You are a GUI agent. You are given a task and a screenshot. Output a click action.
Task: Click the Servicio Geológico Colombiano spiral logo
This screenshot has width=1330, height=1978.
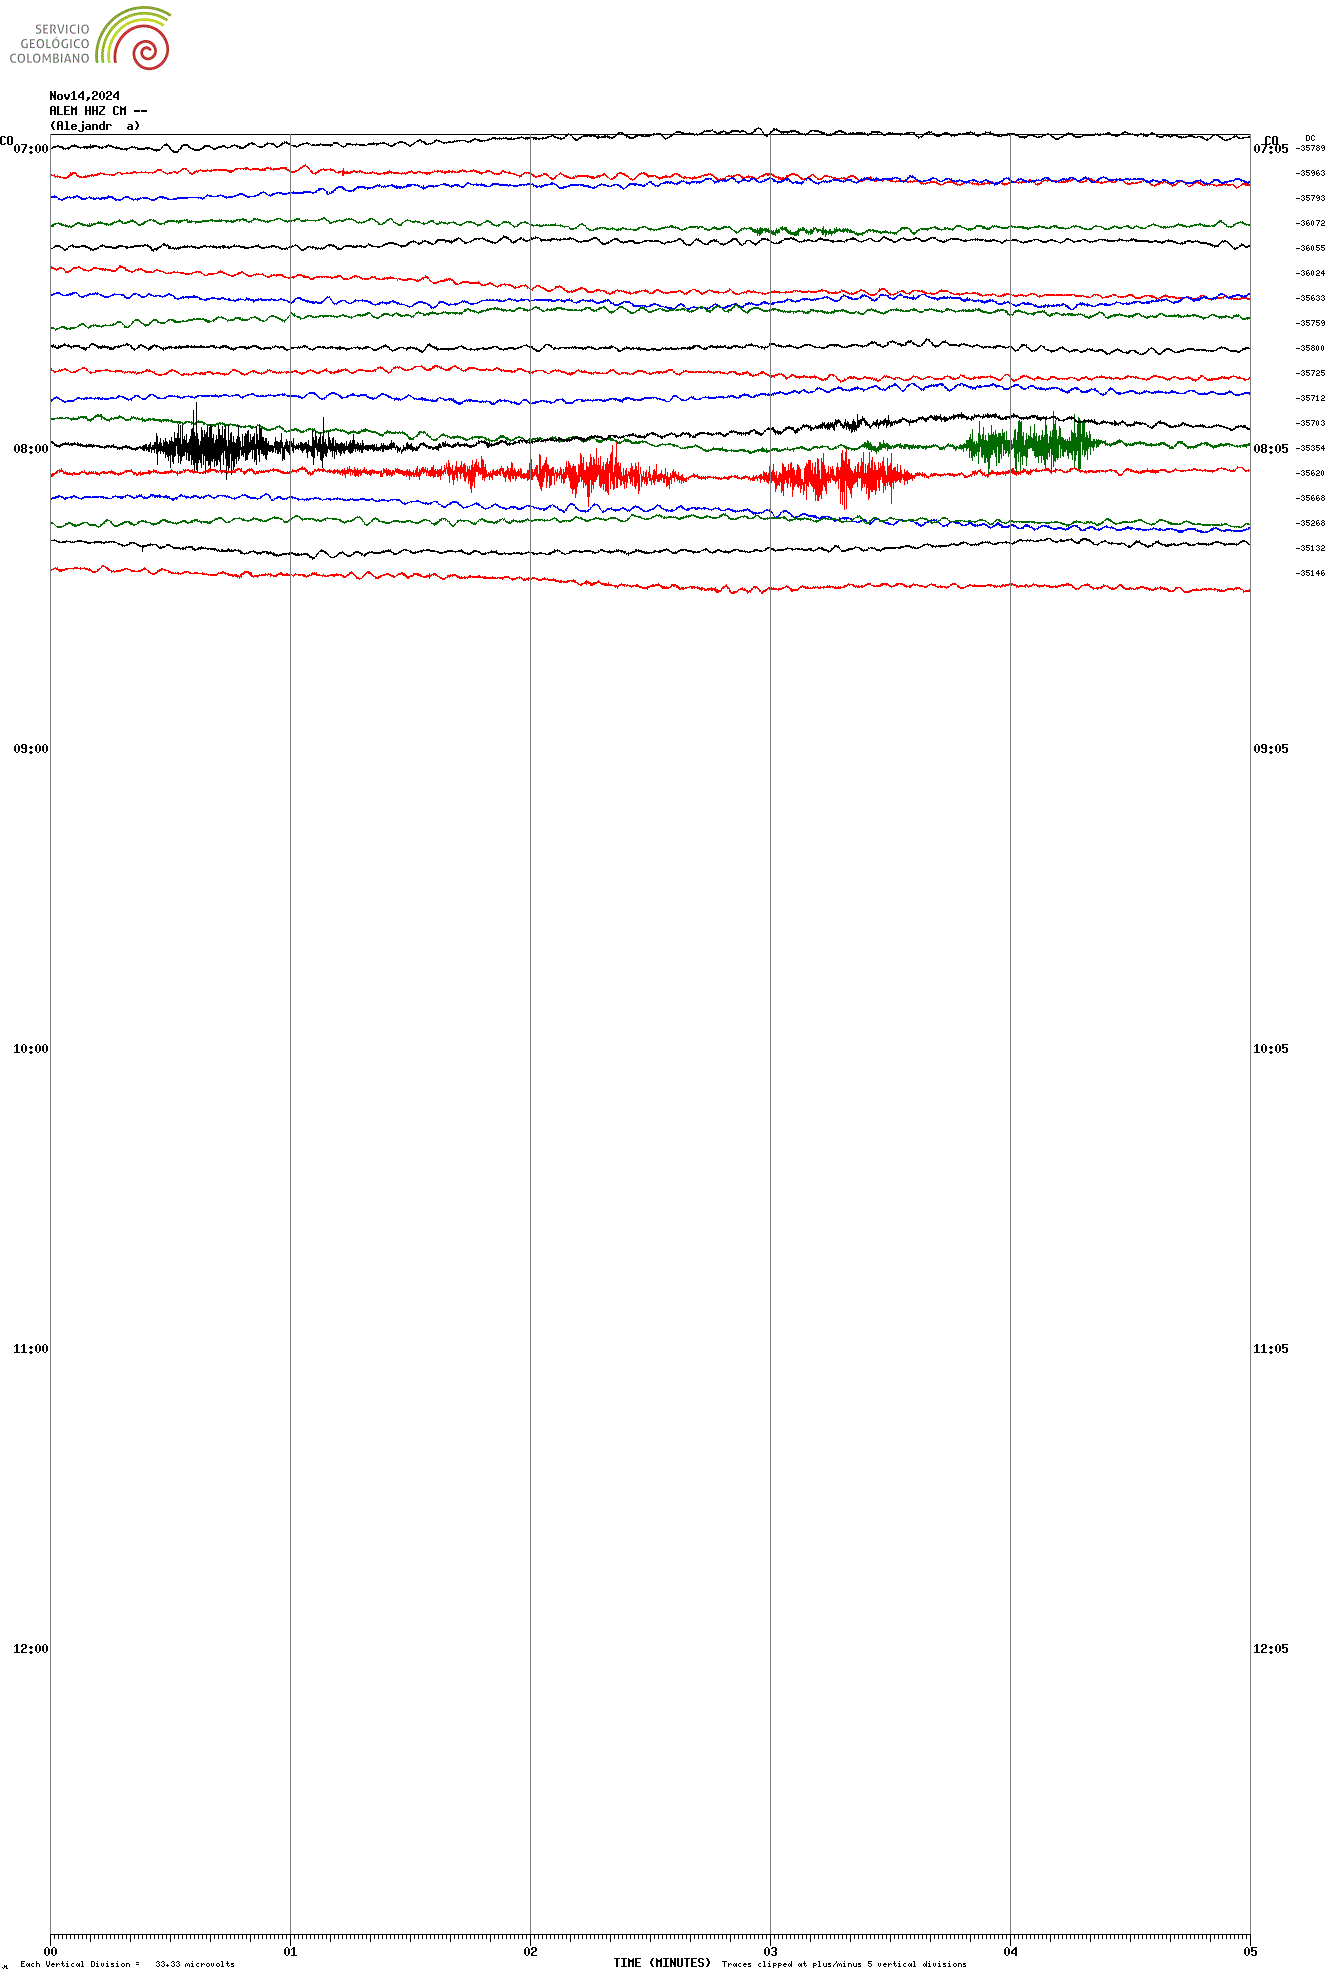click(134, 38)
